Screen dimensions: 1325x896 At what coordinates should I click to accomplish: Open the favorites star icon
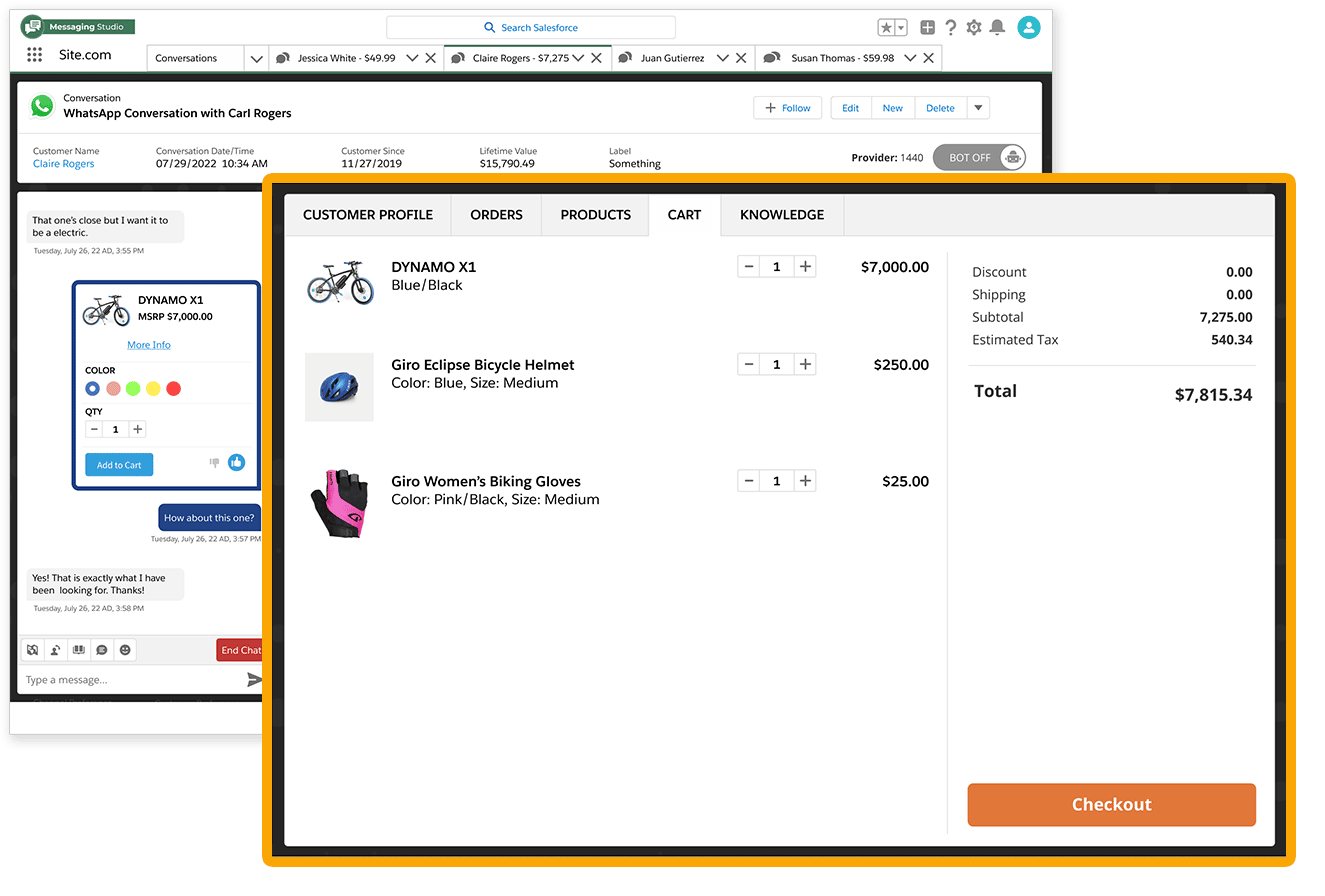point(886,28)
